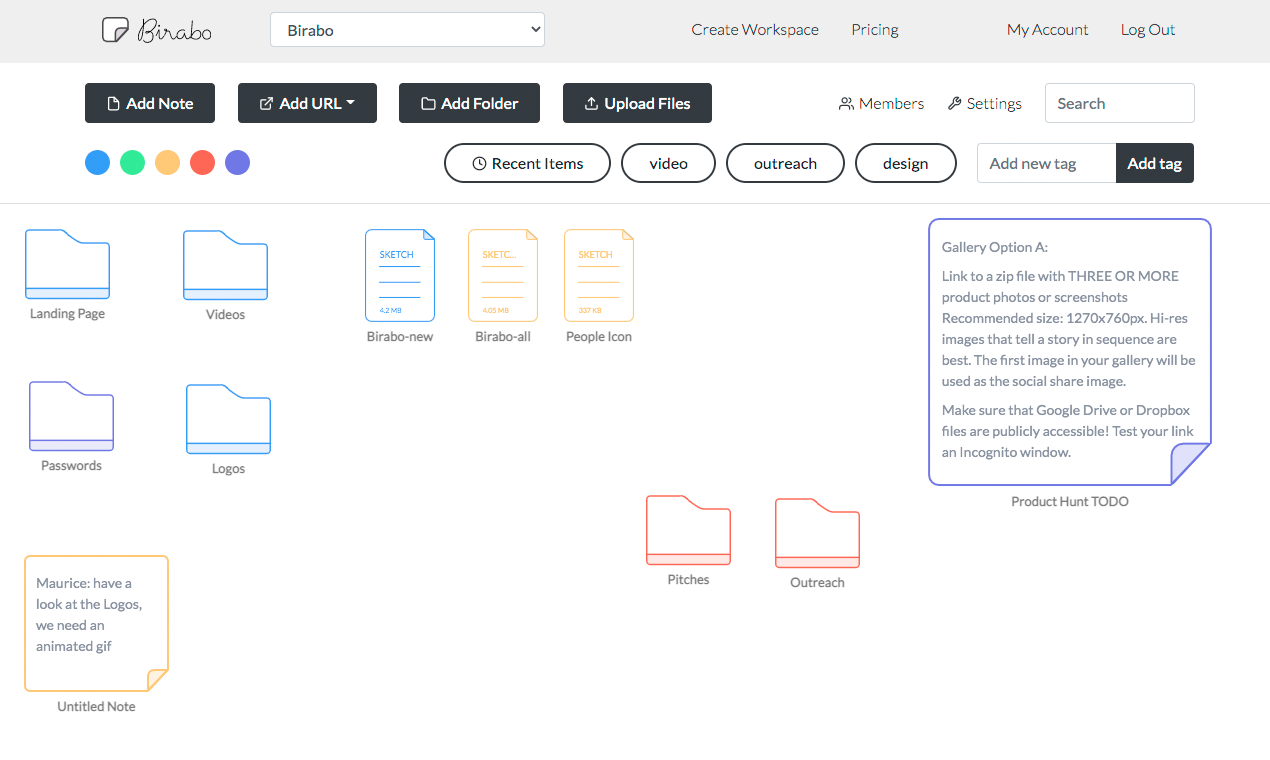
Task: Click the Videos folder label
Action: point(225,315)
